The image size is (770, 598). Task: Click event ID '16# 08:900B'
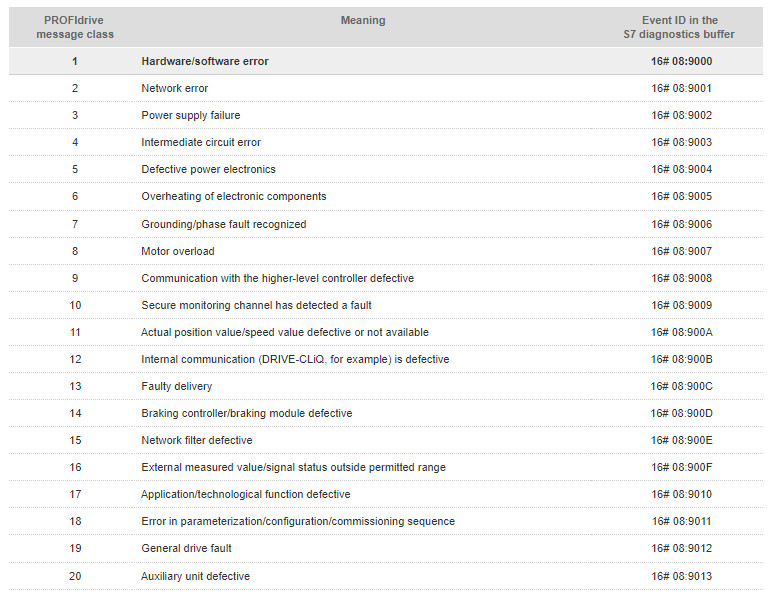(x=682, y=359)
